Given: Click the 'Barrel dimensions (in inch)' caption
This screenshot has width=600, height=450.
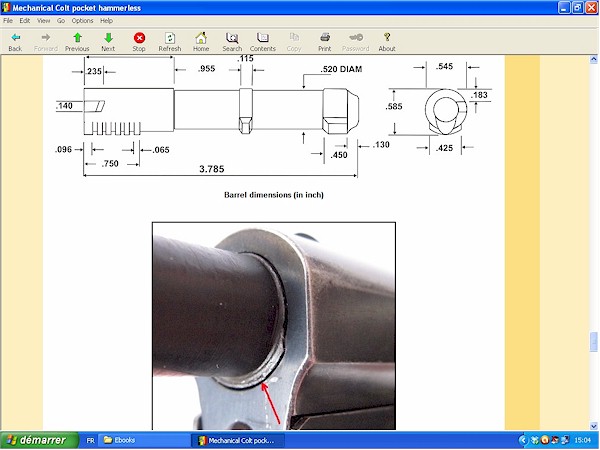Looking at the screenshot, I should coord(274,195).
